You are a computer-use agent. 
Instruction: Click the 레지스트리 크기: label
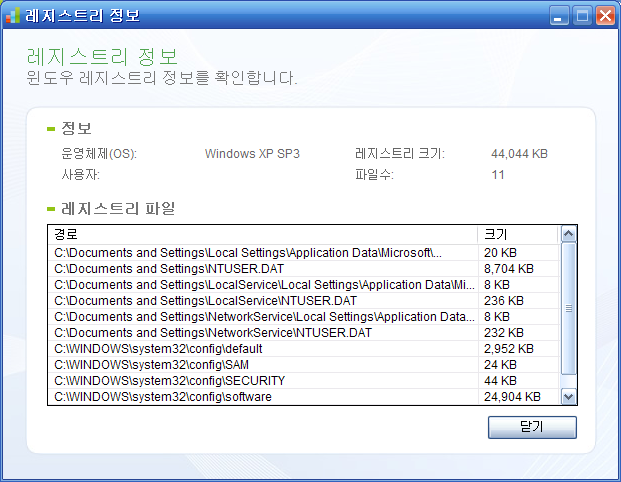pos(400,154)
